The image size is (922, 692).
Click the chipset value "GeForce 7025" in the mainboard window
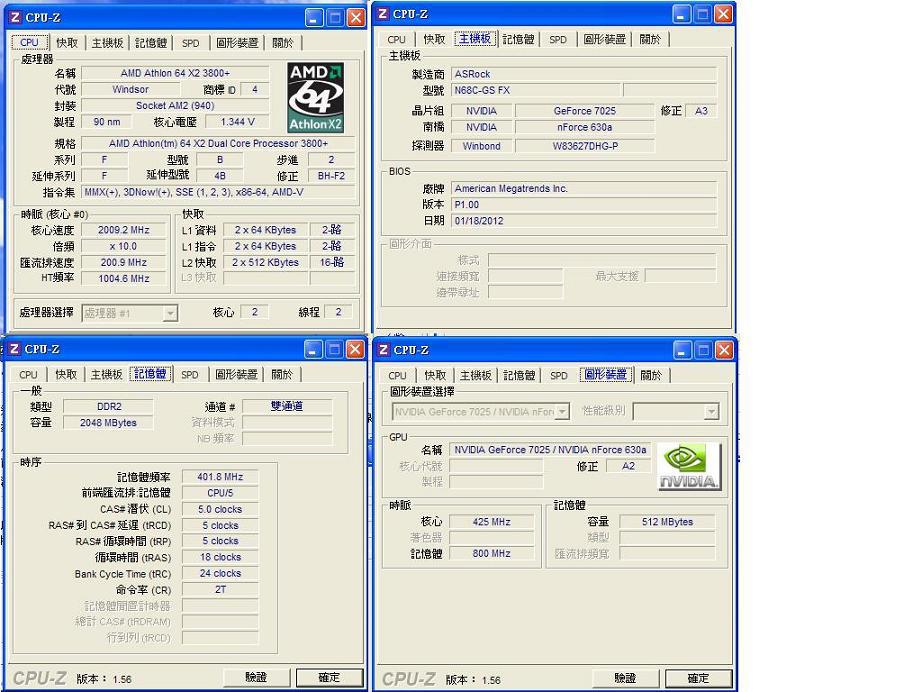(584, 111)
